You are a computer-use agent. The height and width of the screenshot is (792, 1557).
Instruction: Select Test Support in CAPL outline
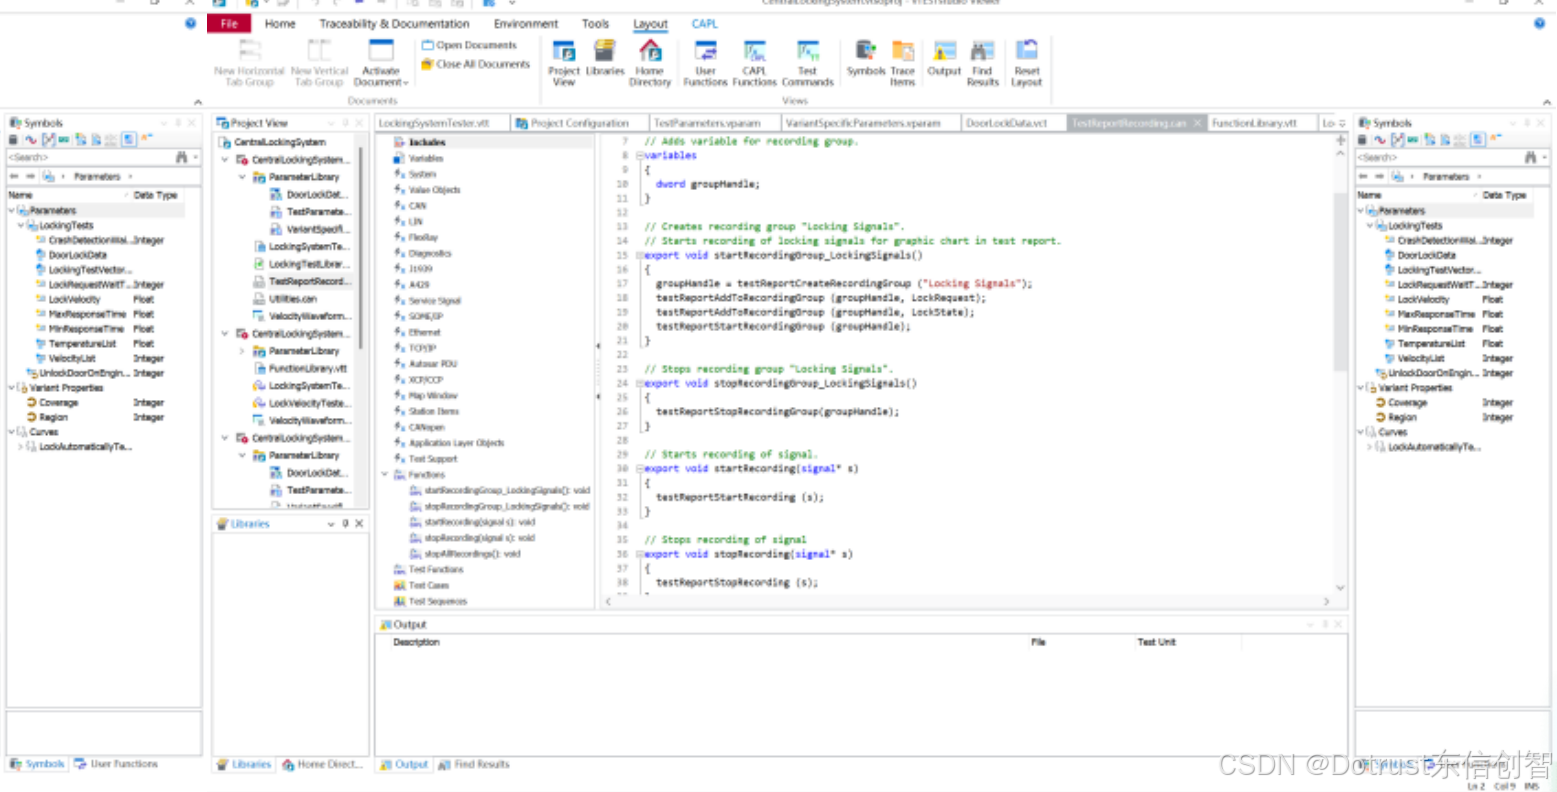tap(433, 459)
